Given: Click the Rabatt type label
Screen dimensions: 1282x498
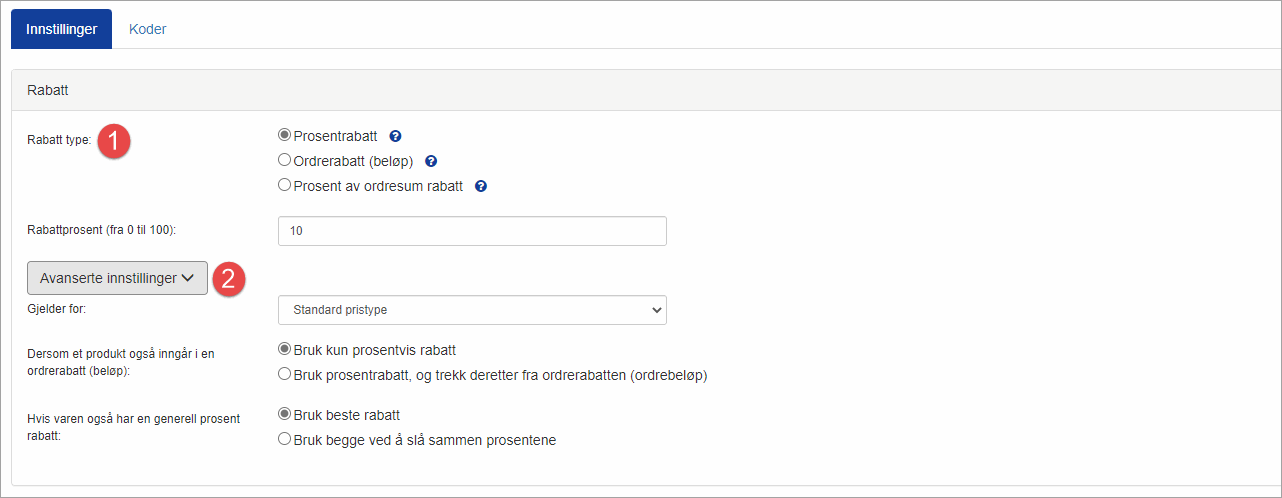Looking at the screenshot, I should (59, 140).
